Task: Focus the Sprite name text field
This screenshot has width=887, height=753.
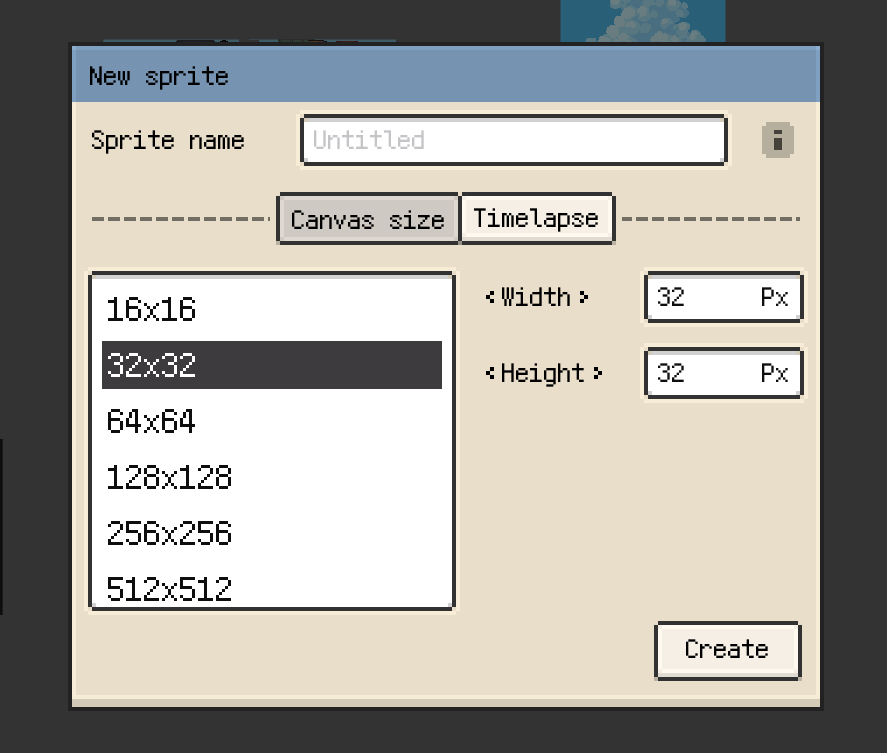Action: [x=513, y=140]
